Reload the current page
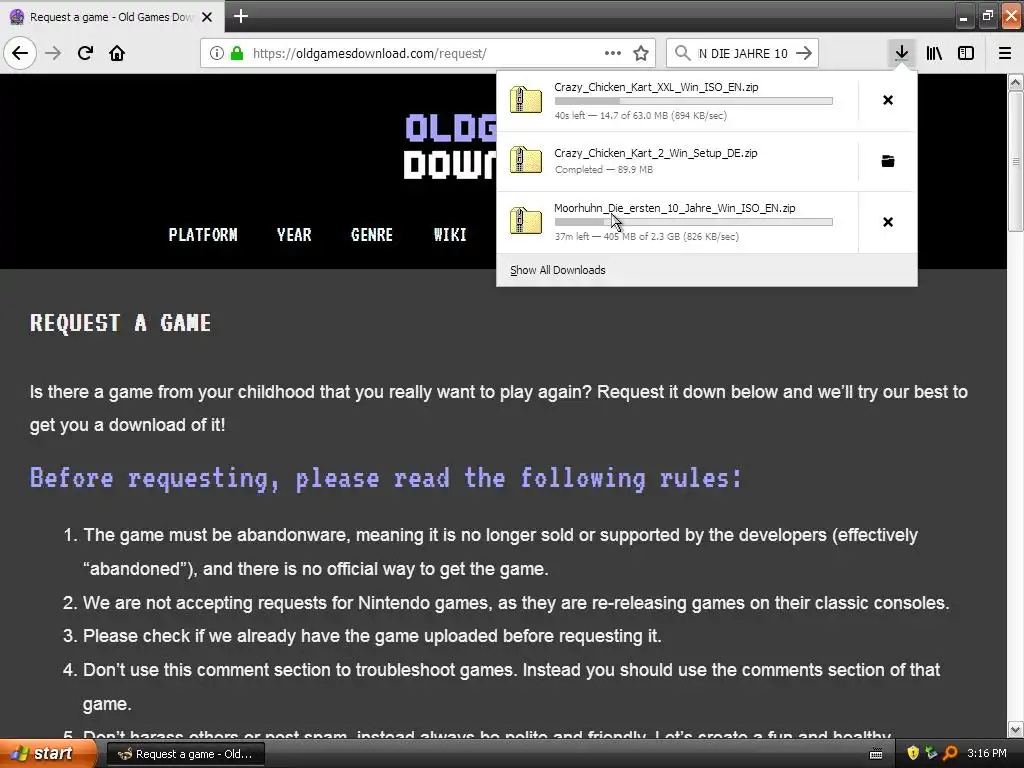This screenshot has width=1024, height=768. [85, 53]
